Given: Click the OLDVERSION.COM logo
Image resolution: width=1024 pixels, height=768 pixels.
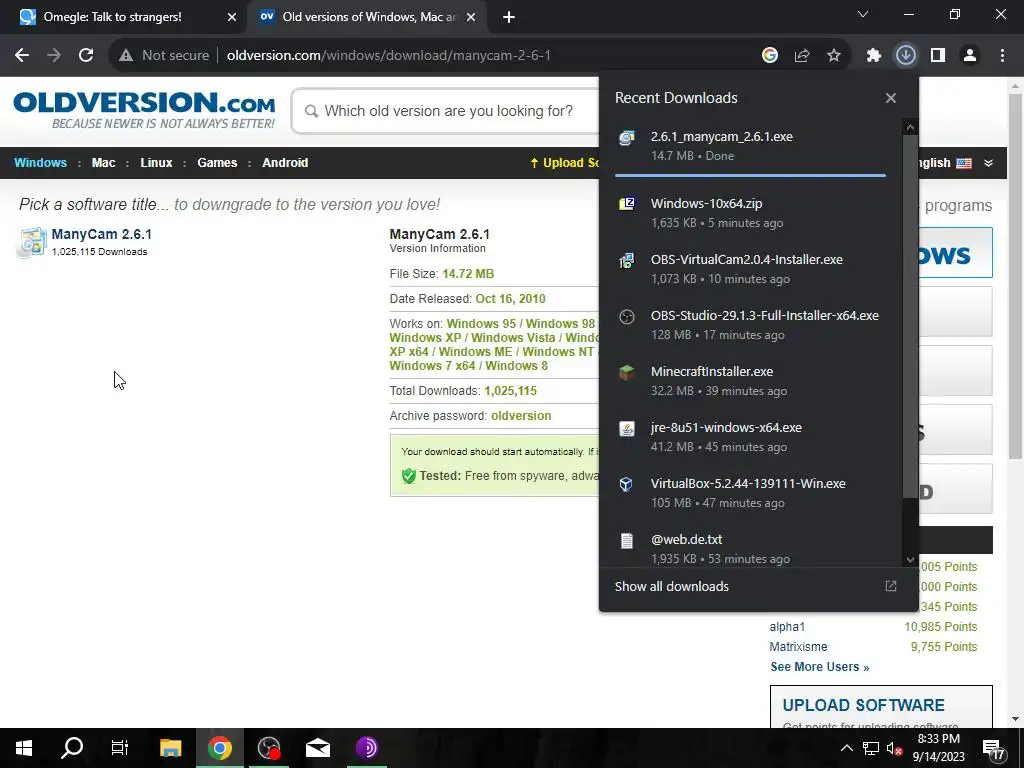Looking at the screenshot, I should (144, 110).
